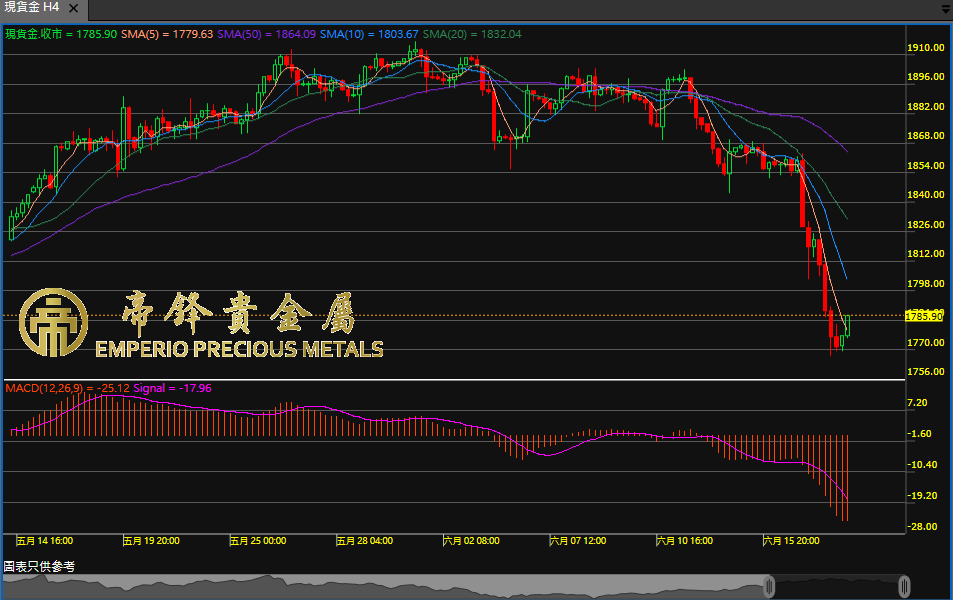The image size is (956, 600).
Task: Click the yellow current price tag 1785.90
Action: 923,316
